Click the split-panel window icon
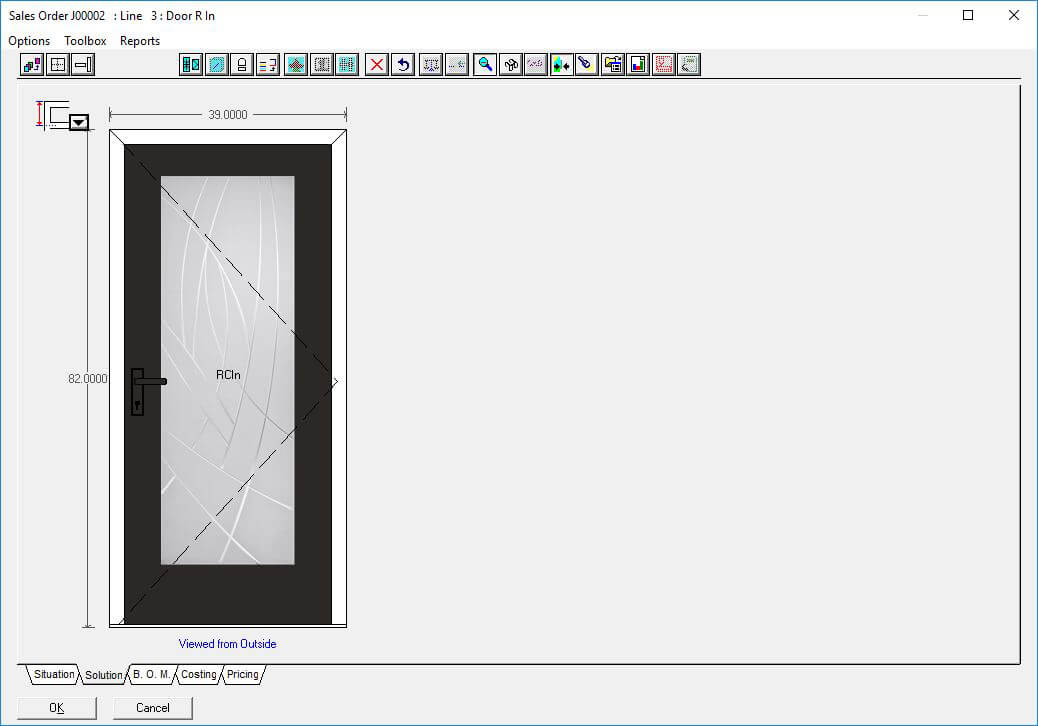Screen dimensions: 1038x726 (191, 65)
